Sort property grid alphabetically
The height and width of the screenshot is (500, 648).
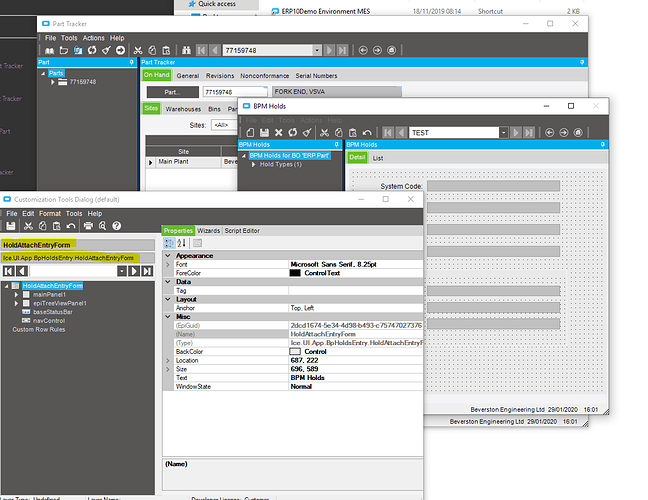point(181,243)
